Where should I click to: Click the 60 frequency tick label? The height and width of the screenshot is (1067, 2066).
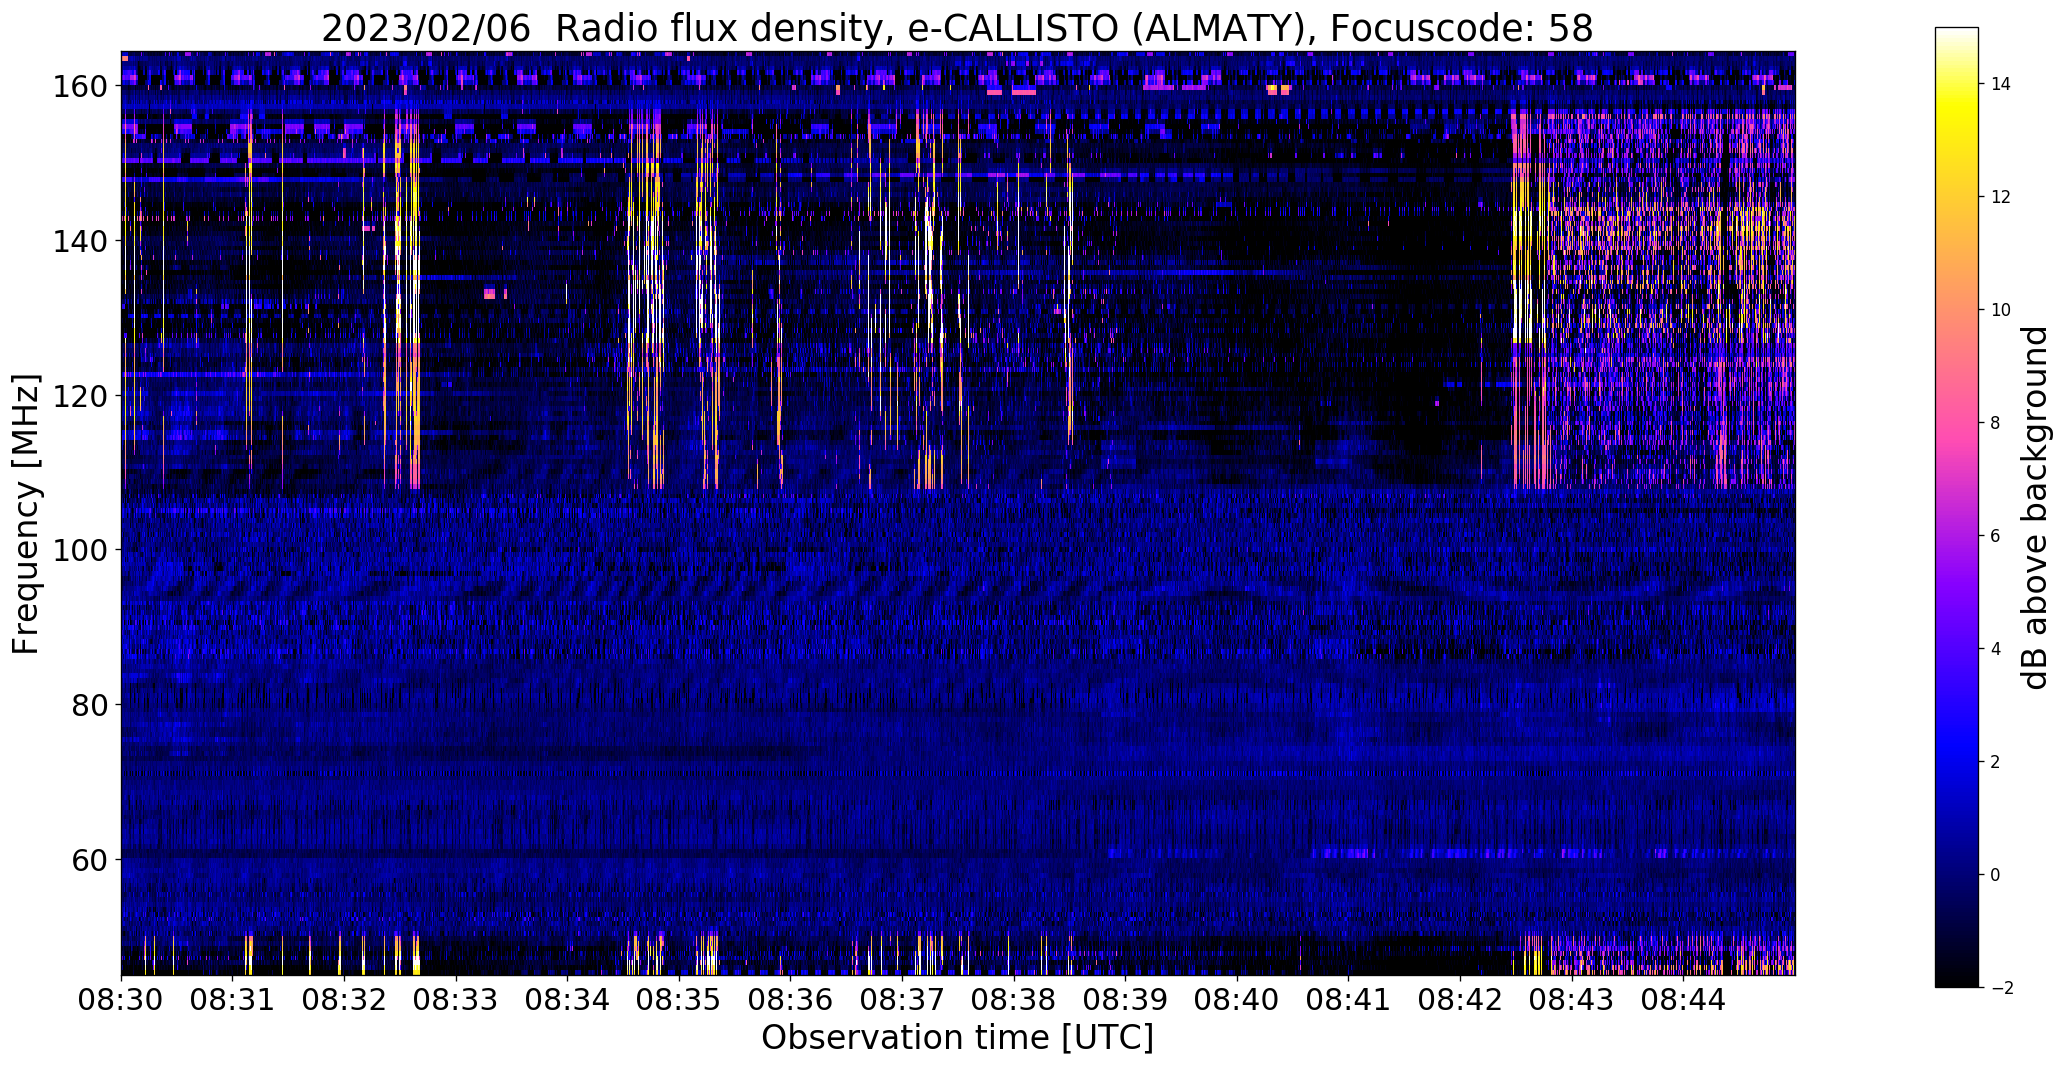coord(90,859)
